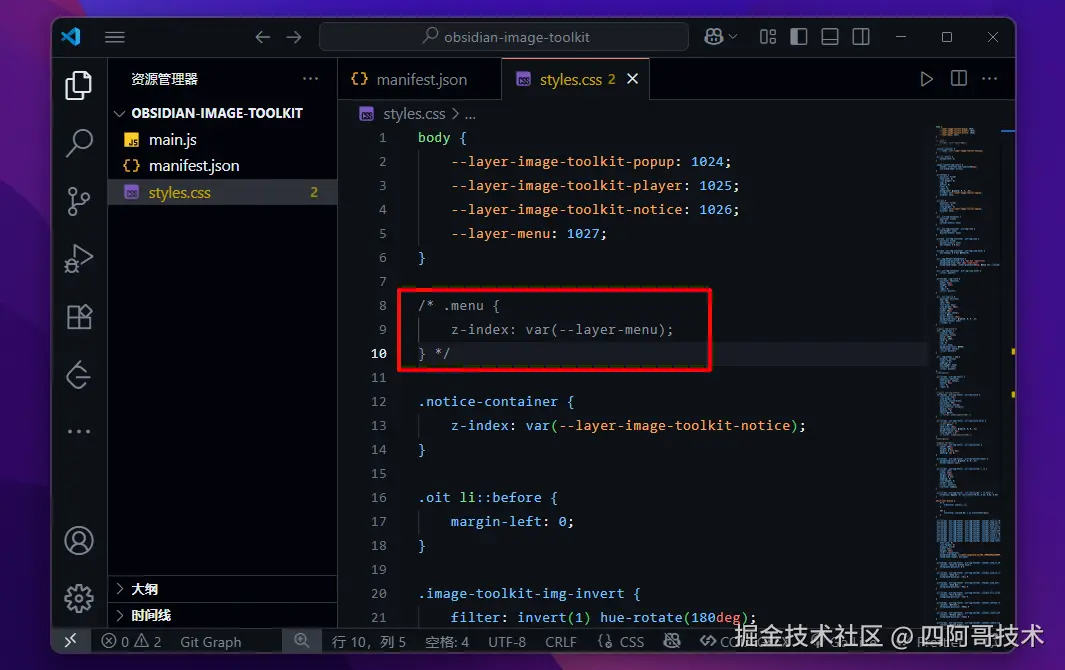This screenshot has height=670, width=1065.
Task: Toggle the bottom panel
Action: 830,37
